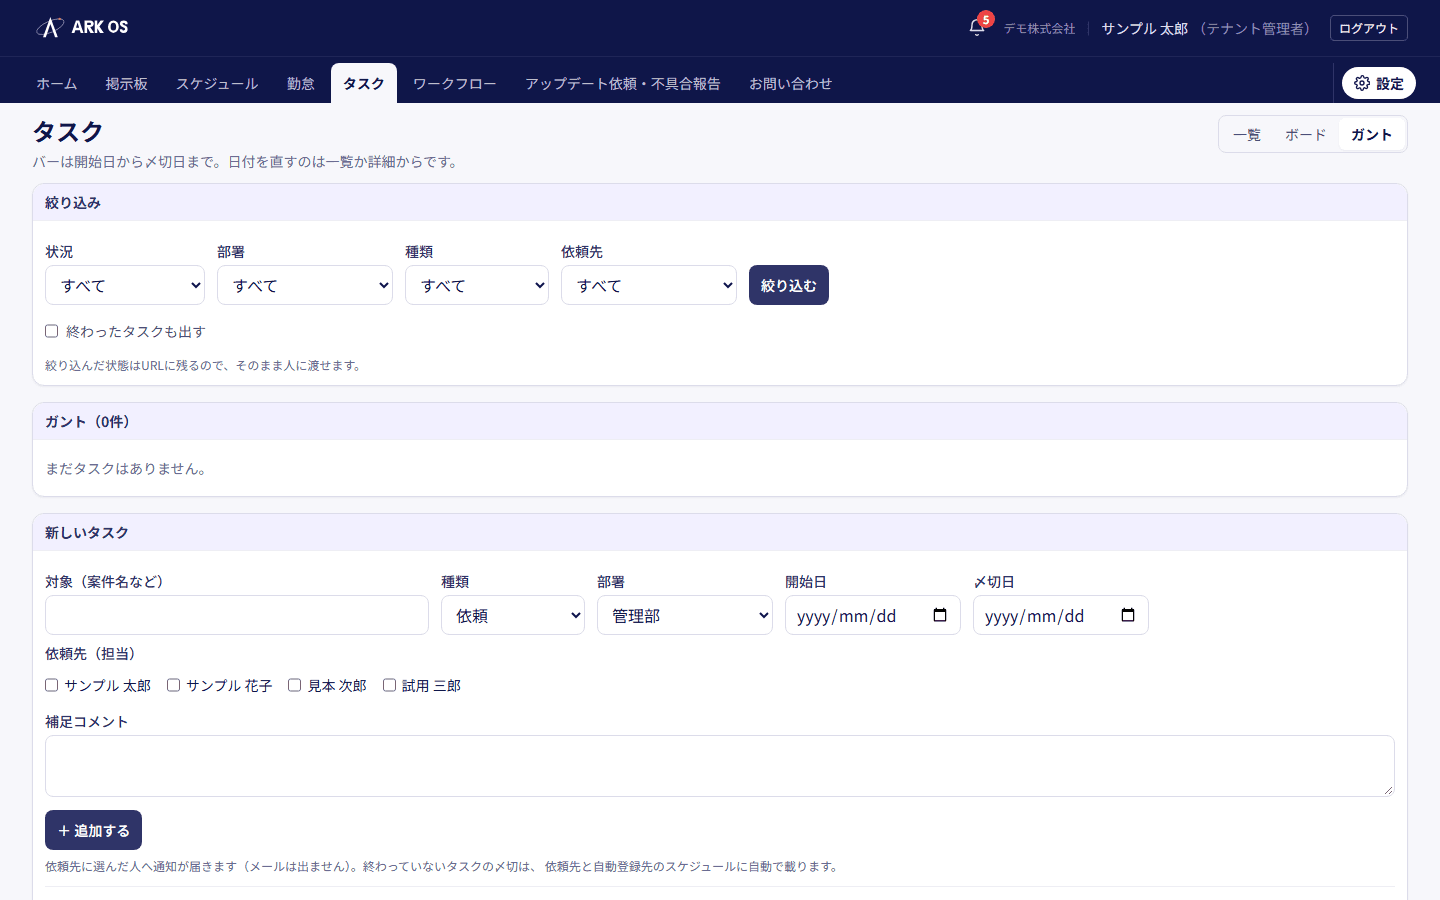This screenshot has height=900, width=1440.
Task: Click the ARK OS logo
Action: [82, 27]
